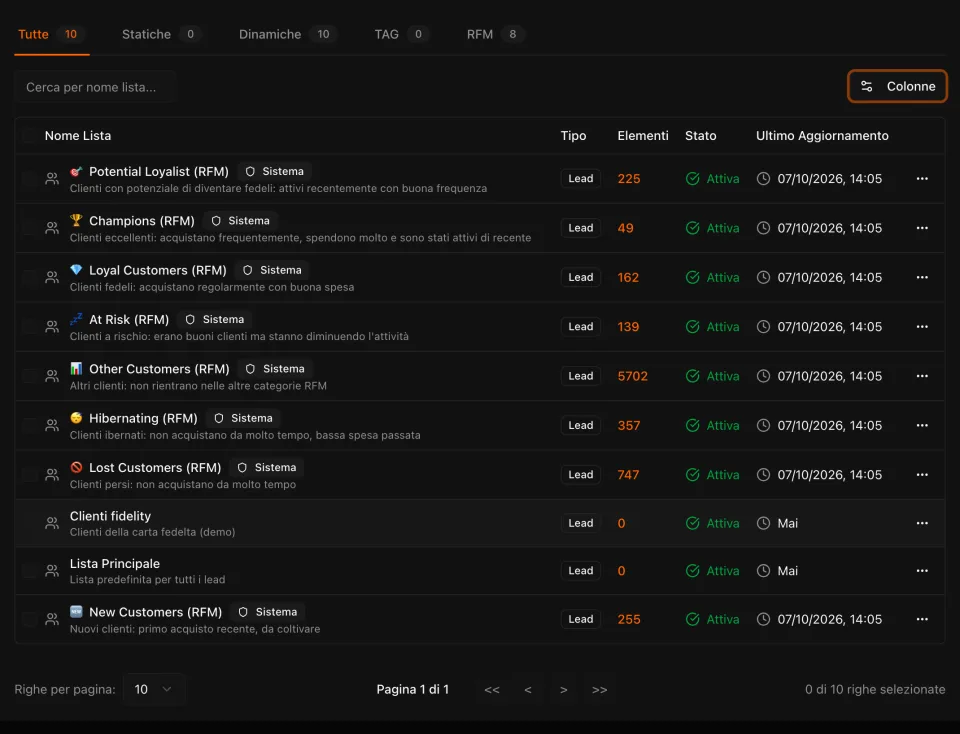Select the Other Customers (RFM) row checkbox
Screen dimensions: 960x734
point(29,376)
